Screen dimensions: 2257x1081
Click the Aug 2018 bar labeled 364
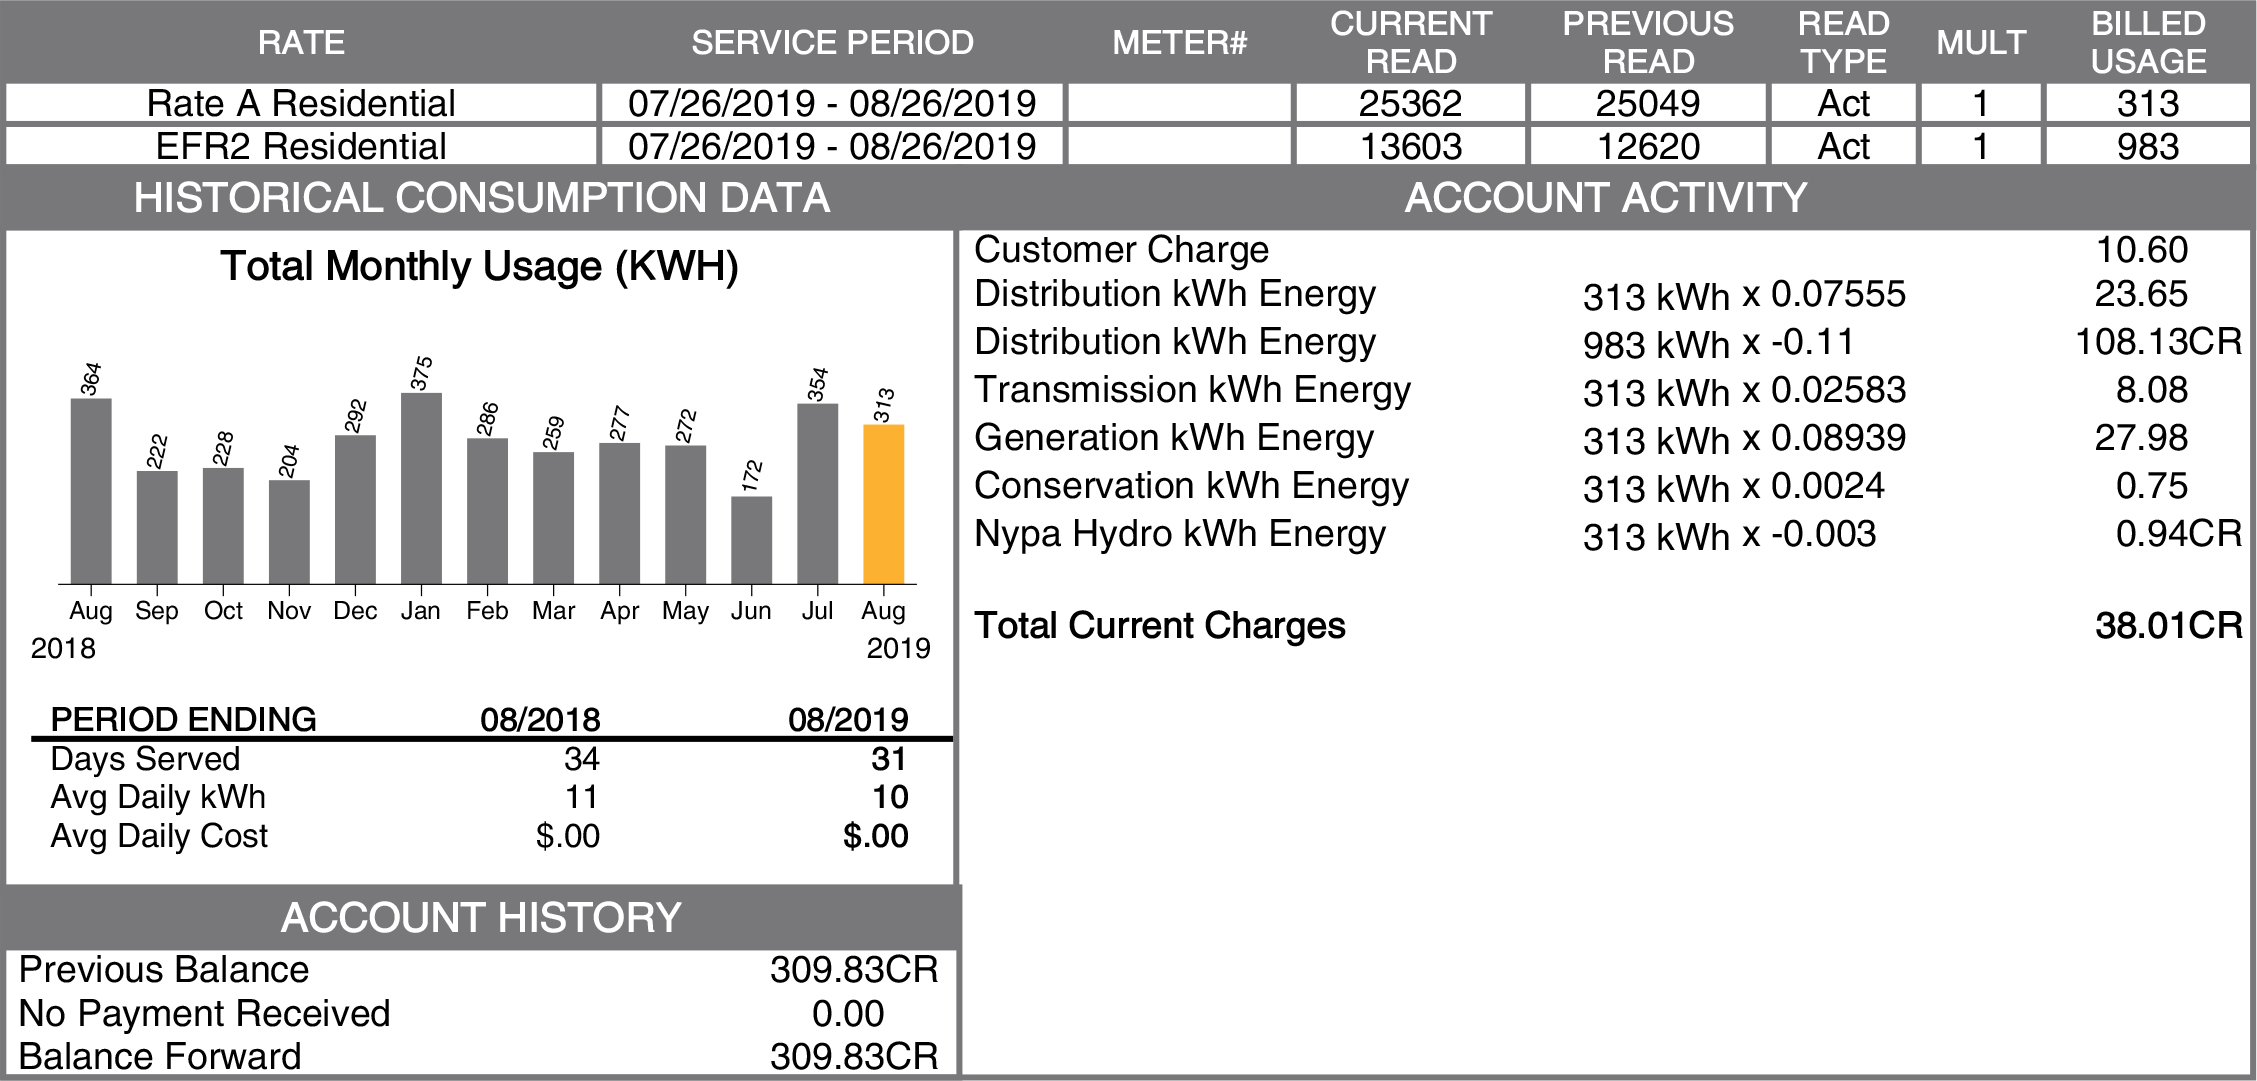click(91, 491)
